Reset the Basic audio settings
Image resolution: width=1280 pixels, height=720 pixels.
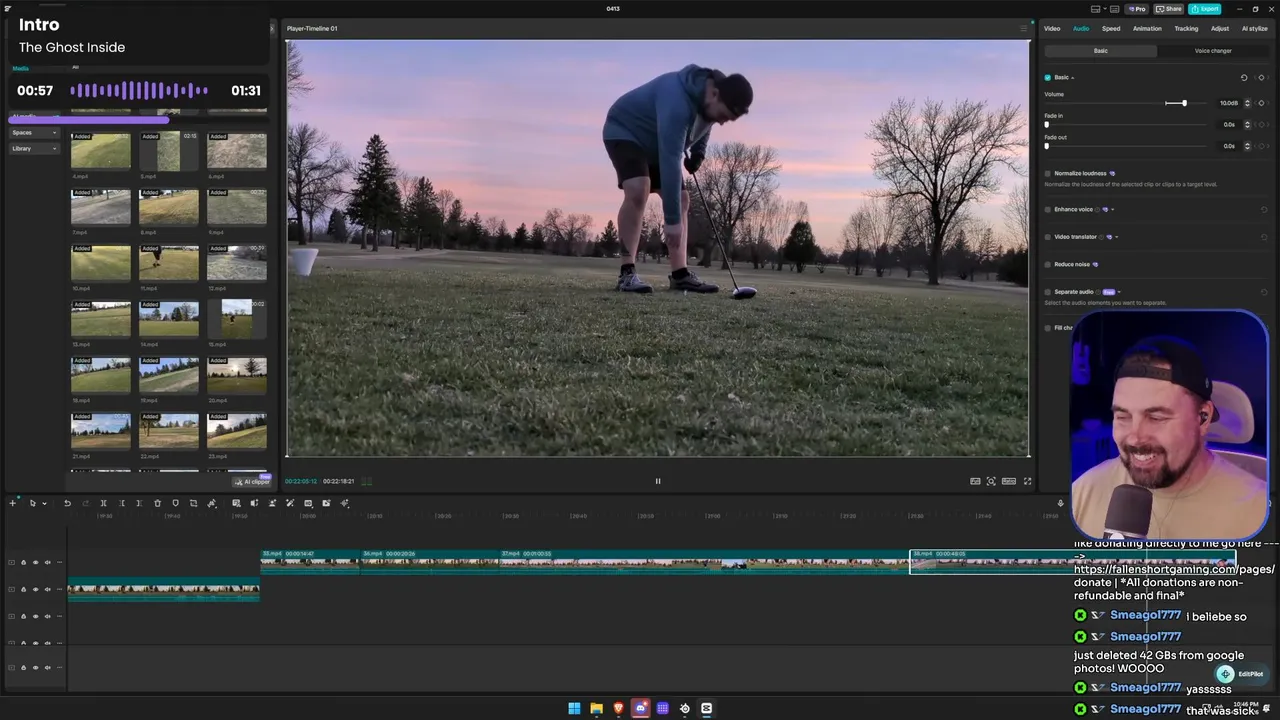pos(1244,77)
